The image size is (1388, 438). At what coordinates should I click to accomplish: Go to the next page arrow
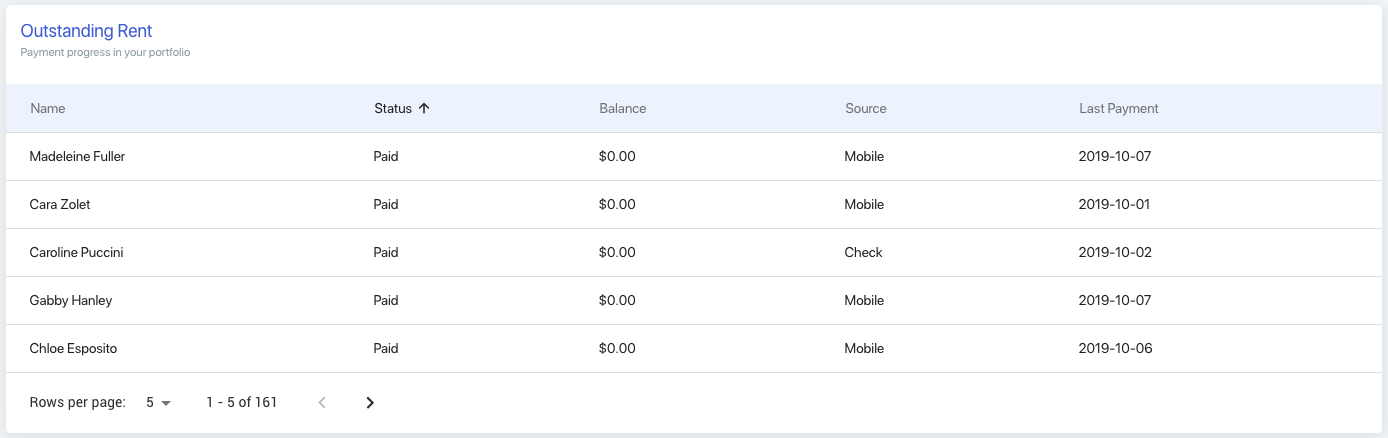(370, 403)
